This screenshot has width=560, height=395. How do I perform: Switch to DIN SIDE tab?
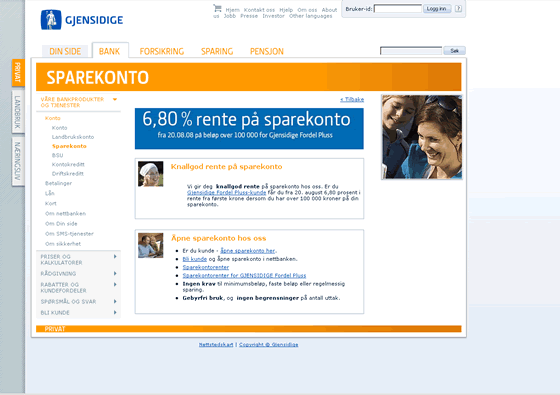pyautogui.click(x=65, y=51)
